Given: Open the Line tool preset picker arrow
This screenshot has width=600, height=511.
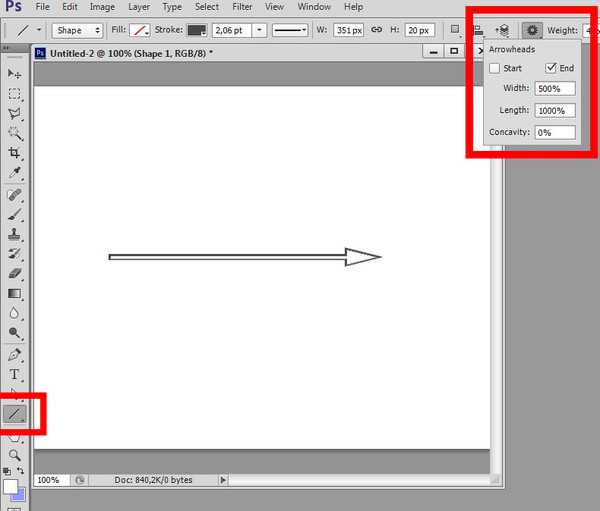Looking at the screenshot, I should pyautogui.click(x=39, y=29).
